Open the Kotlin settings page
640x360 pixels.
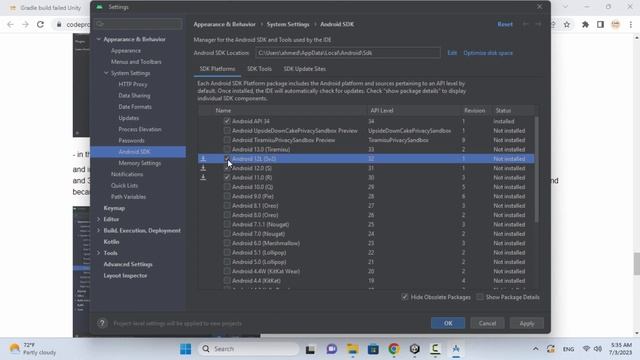point(111,242)
